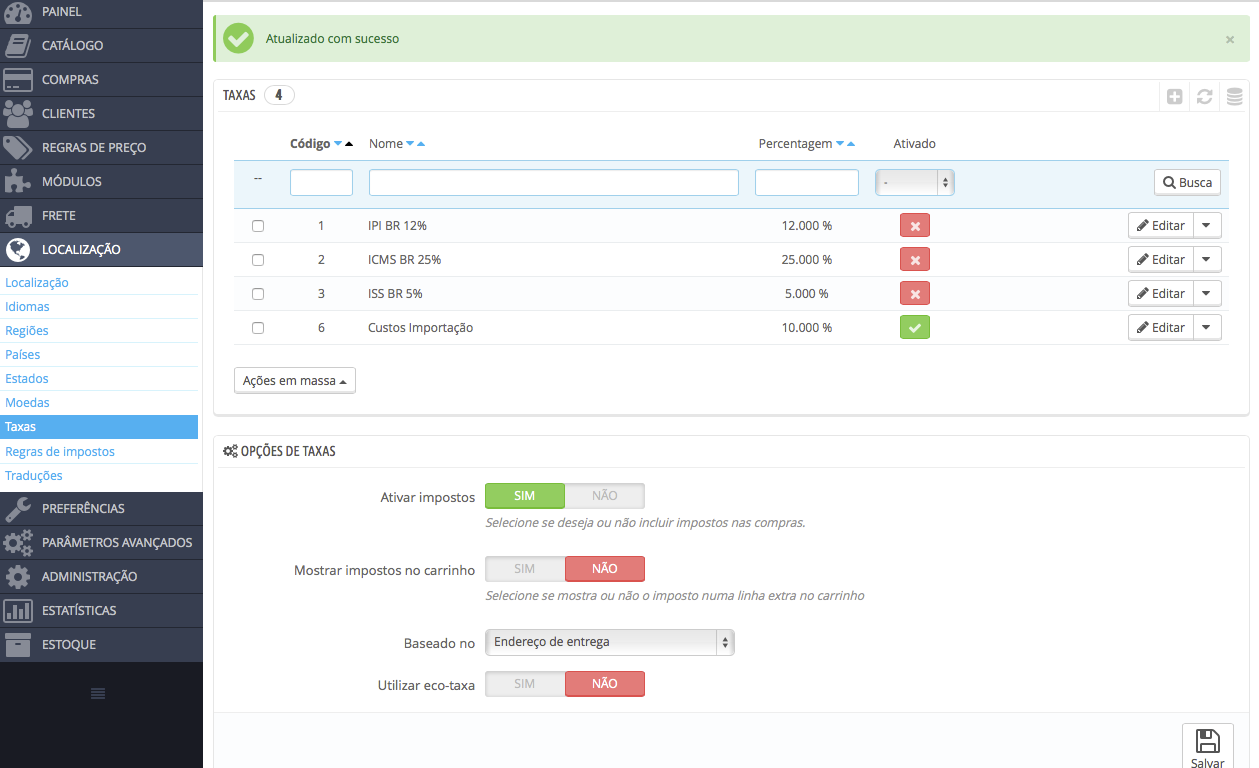Sort Percentagem column descending

click(840, 144)
